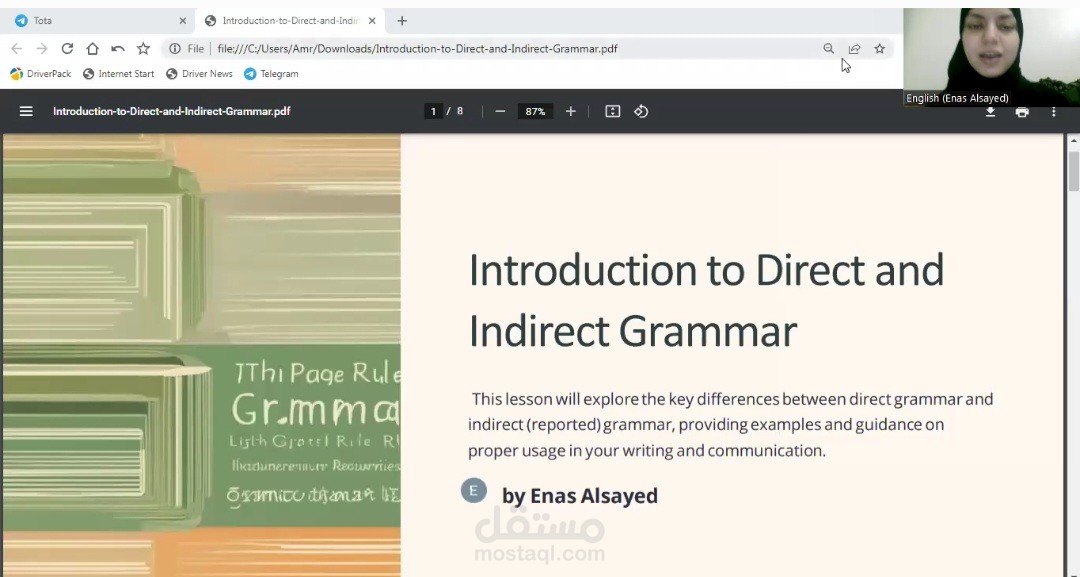Viewport: 1080px width, 577px height.
Task: Share this page via address bar icon
Action: (854, 49)
